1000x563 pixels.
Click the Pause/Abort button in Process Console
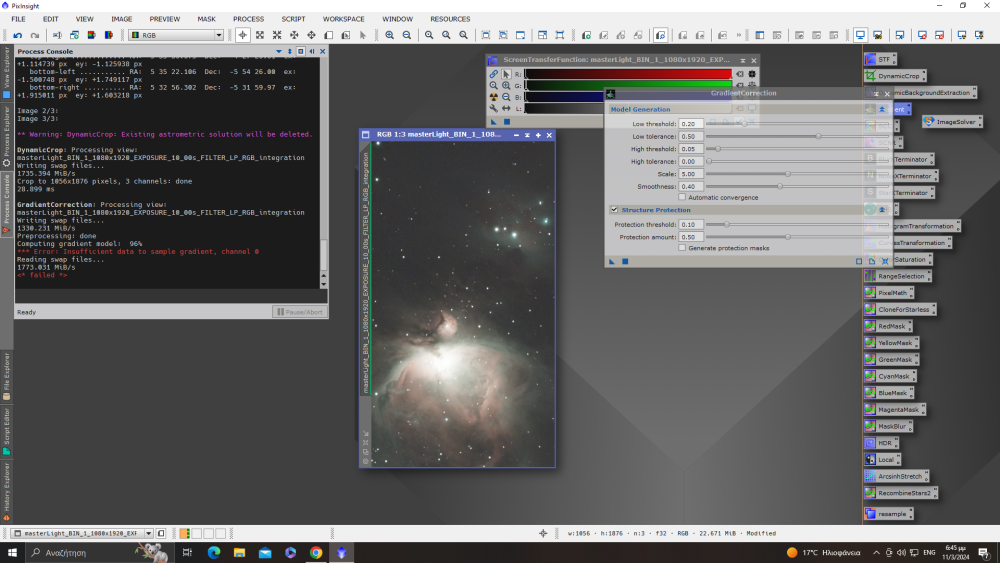[x=299, y=312]
